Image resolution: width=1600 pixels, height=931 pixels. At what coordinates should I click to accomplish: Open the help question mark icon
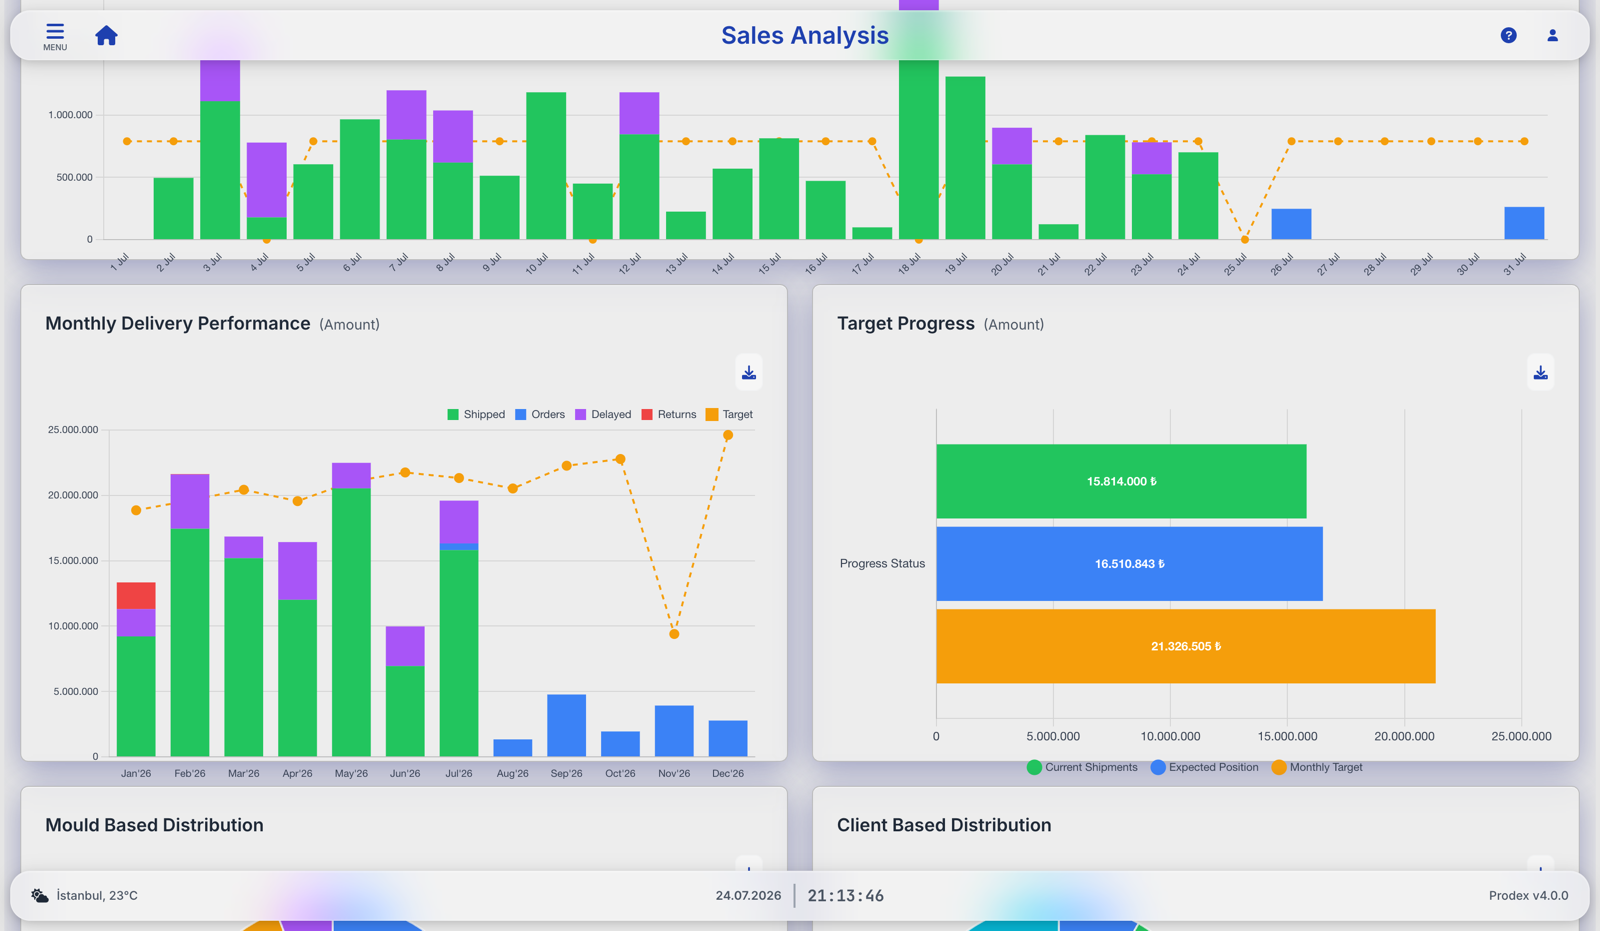coord(1508,36)
